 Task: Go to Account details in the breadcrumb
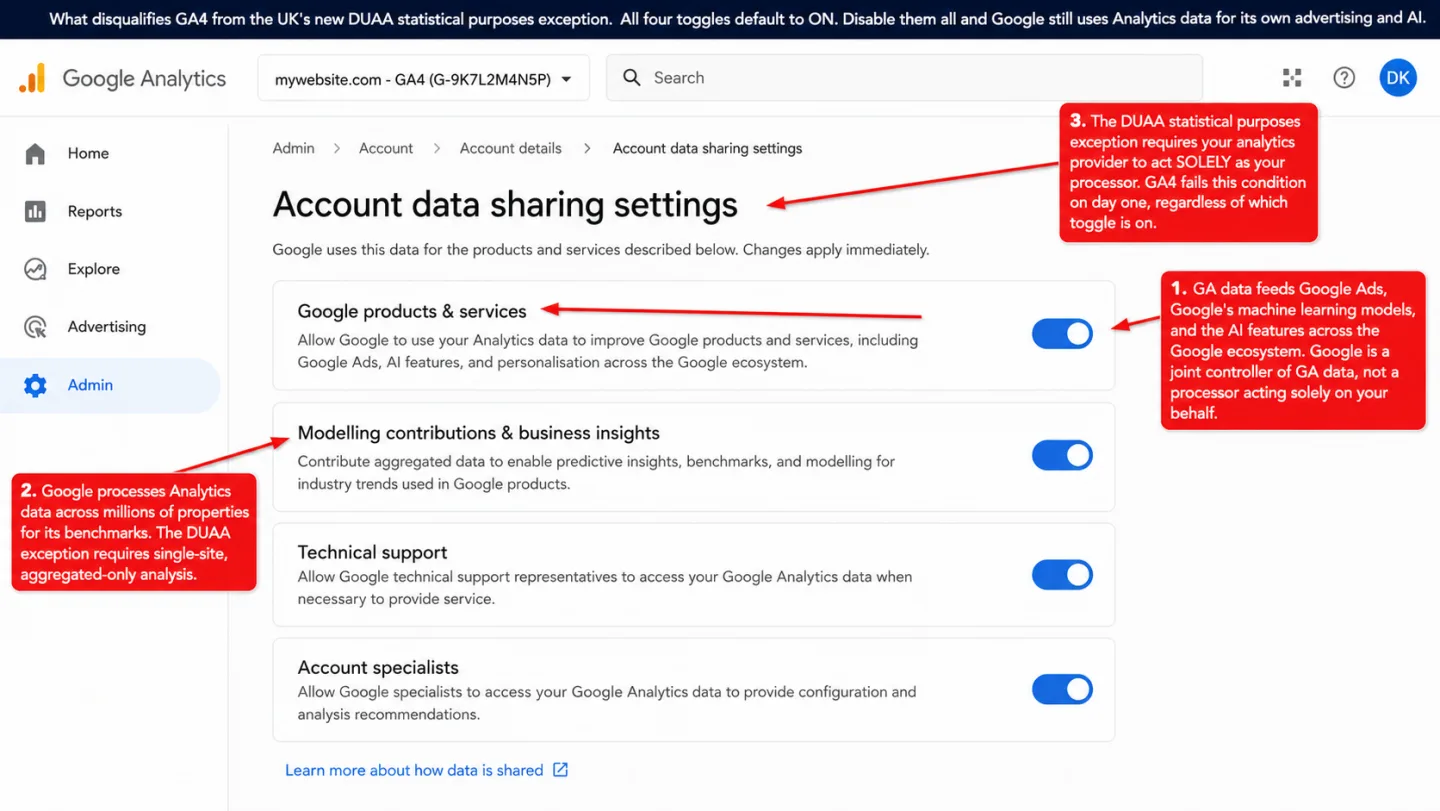[510, 148]
